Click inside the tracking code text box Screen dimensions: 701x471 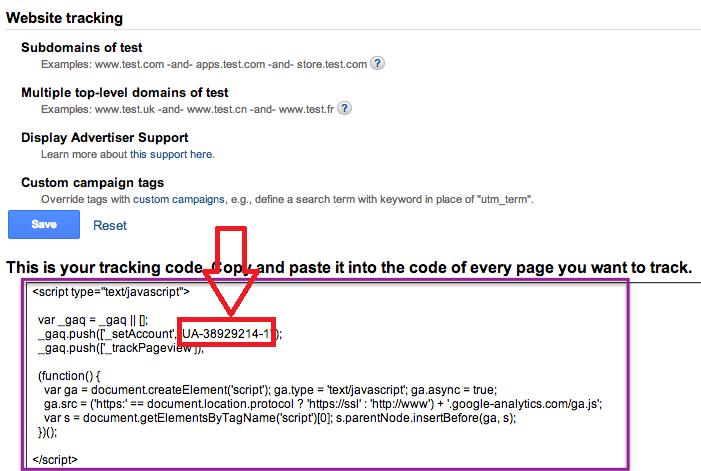tap(326, 375)
